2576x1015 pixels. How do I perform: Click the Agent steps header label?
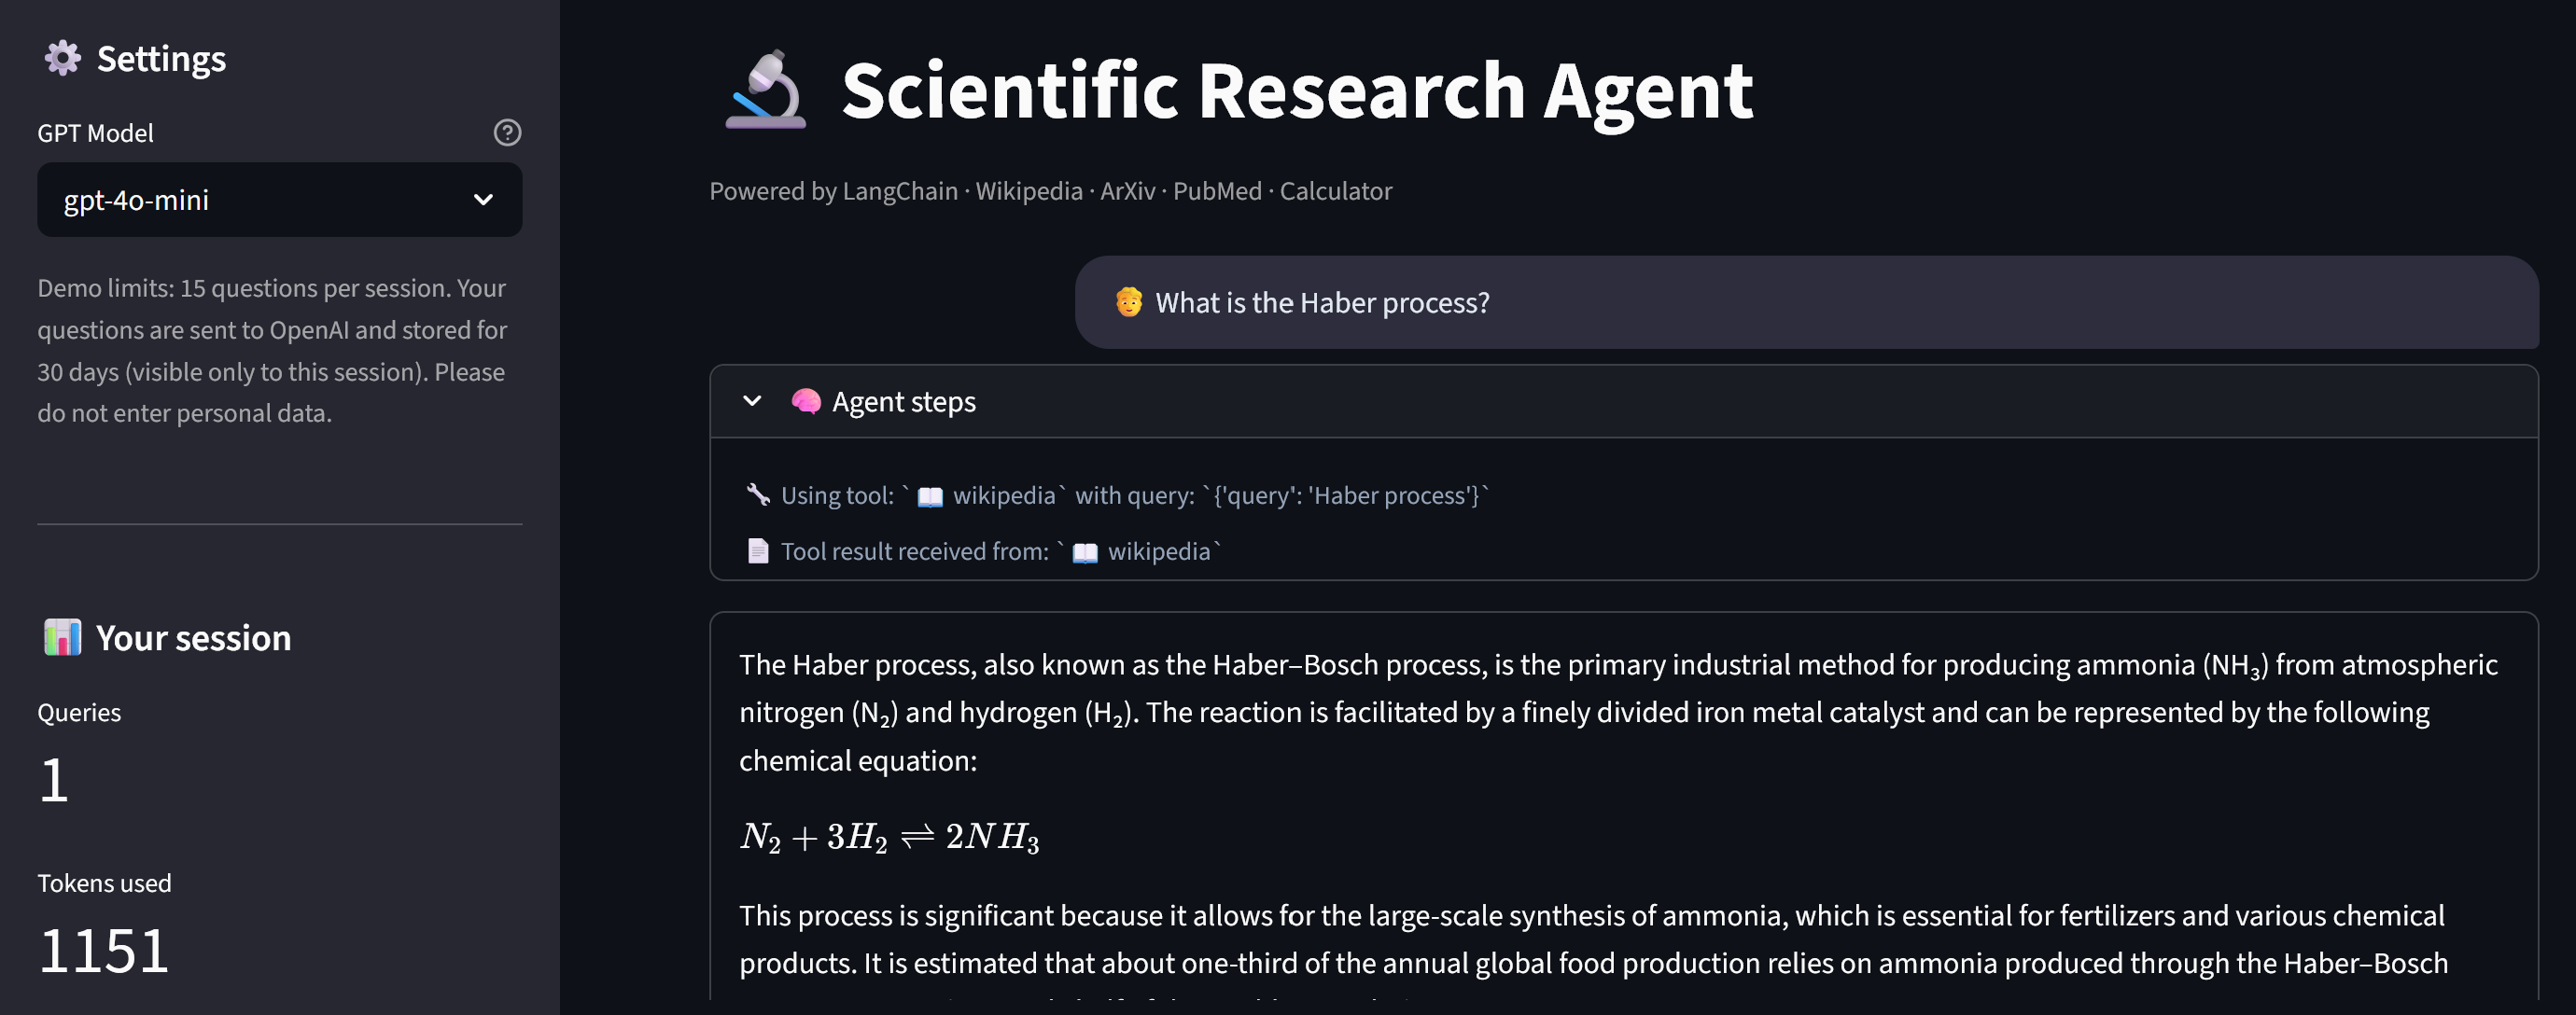(904, 402)
